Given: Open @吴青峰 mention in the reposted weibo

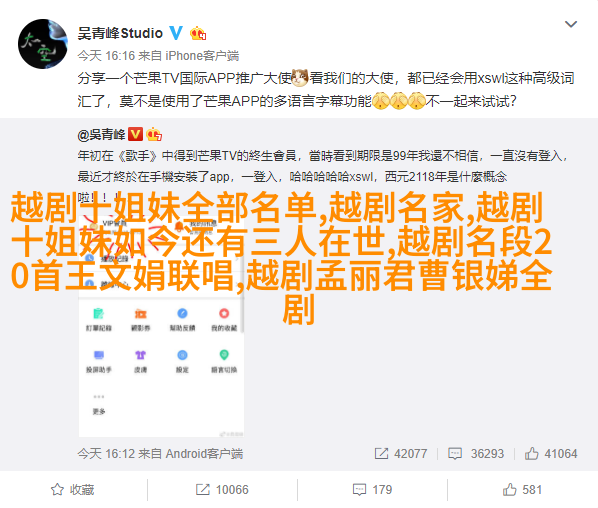Looking at the screenshot, I should pos(101,134).
